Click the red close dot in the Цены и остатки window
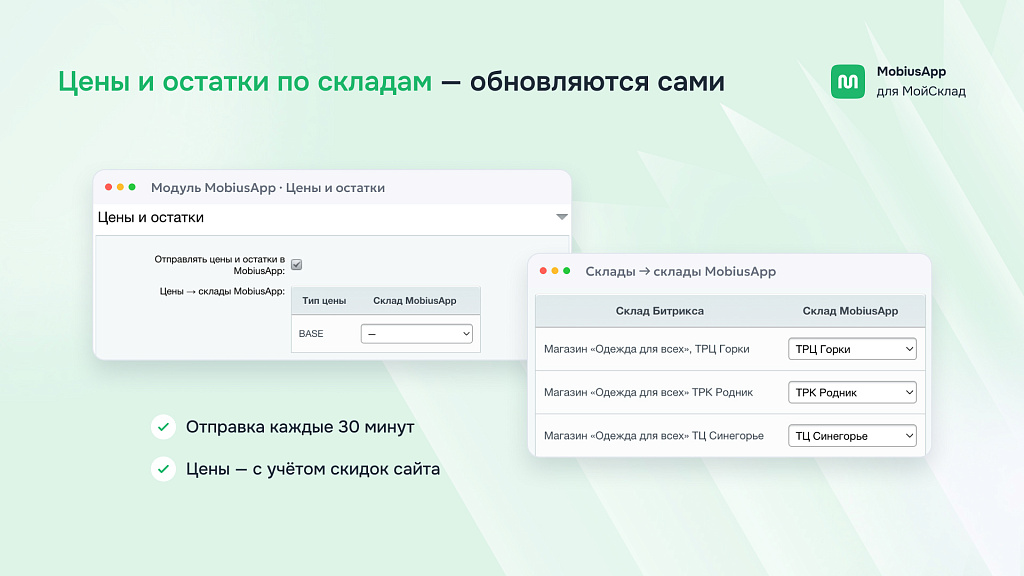This screenshot has width=1024, height=576. coord(108,187)
